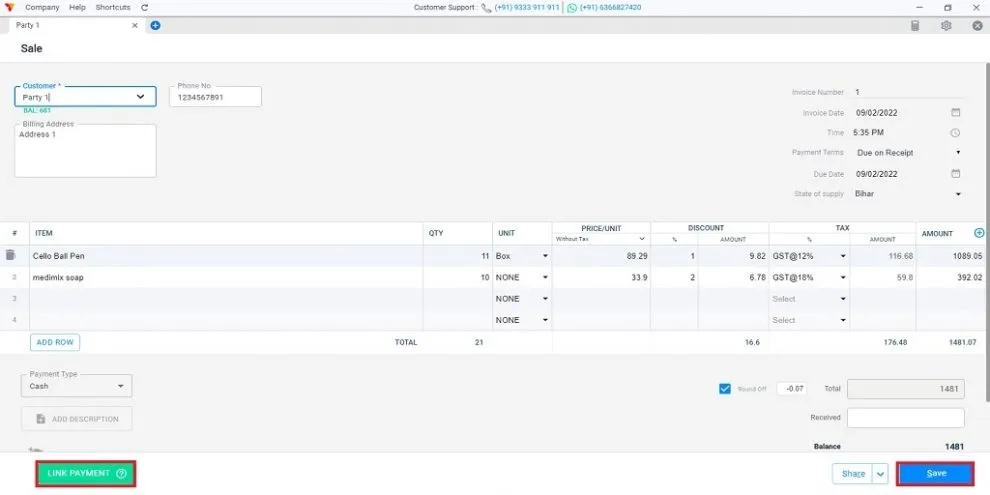Open the Shortcuts menu
The image size is (990, 495).
(x=113, y=8)
